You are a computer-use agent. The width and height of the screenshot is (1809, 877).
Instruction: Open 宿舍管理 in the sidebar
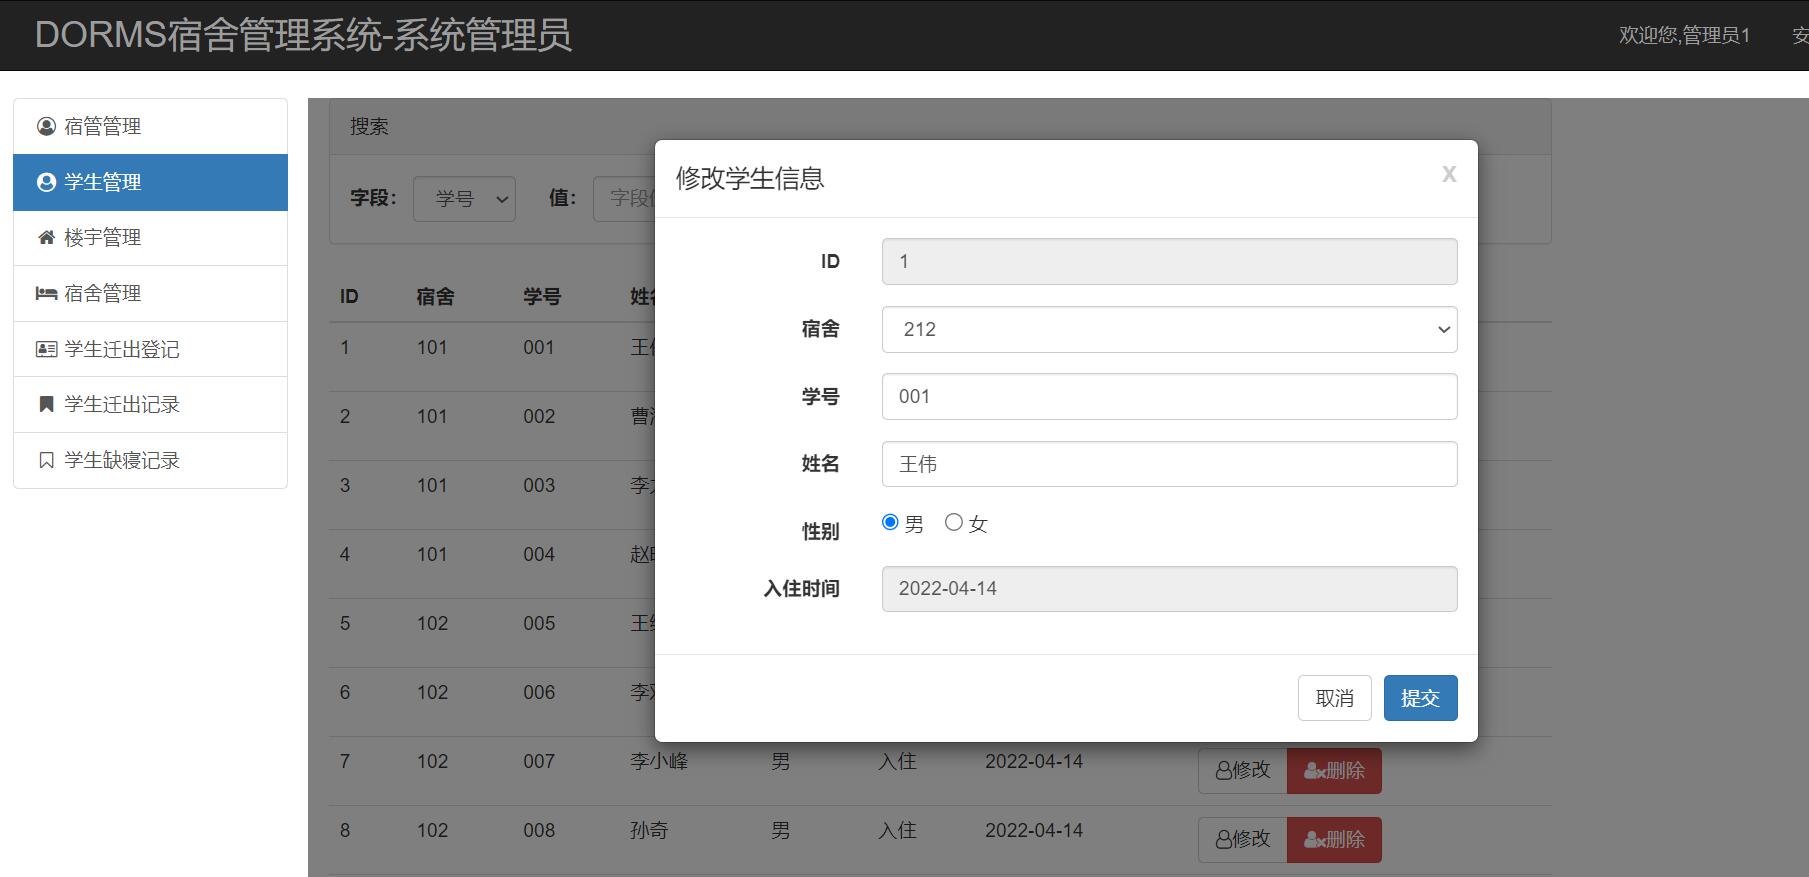point(150,293)
